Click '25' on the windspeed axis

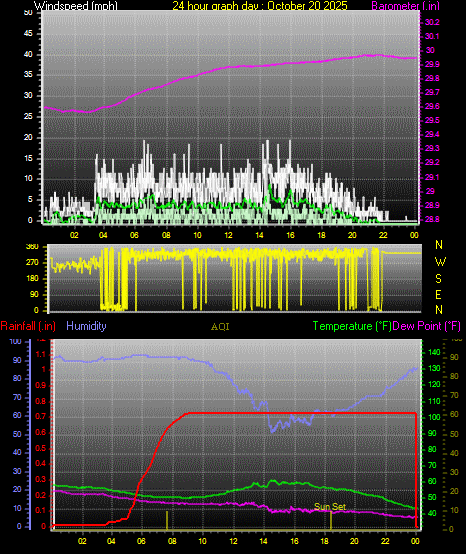click(x=28, y=116)
